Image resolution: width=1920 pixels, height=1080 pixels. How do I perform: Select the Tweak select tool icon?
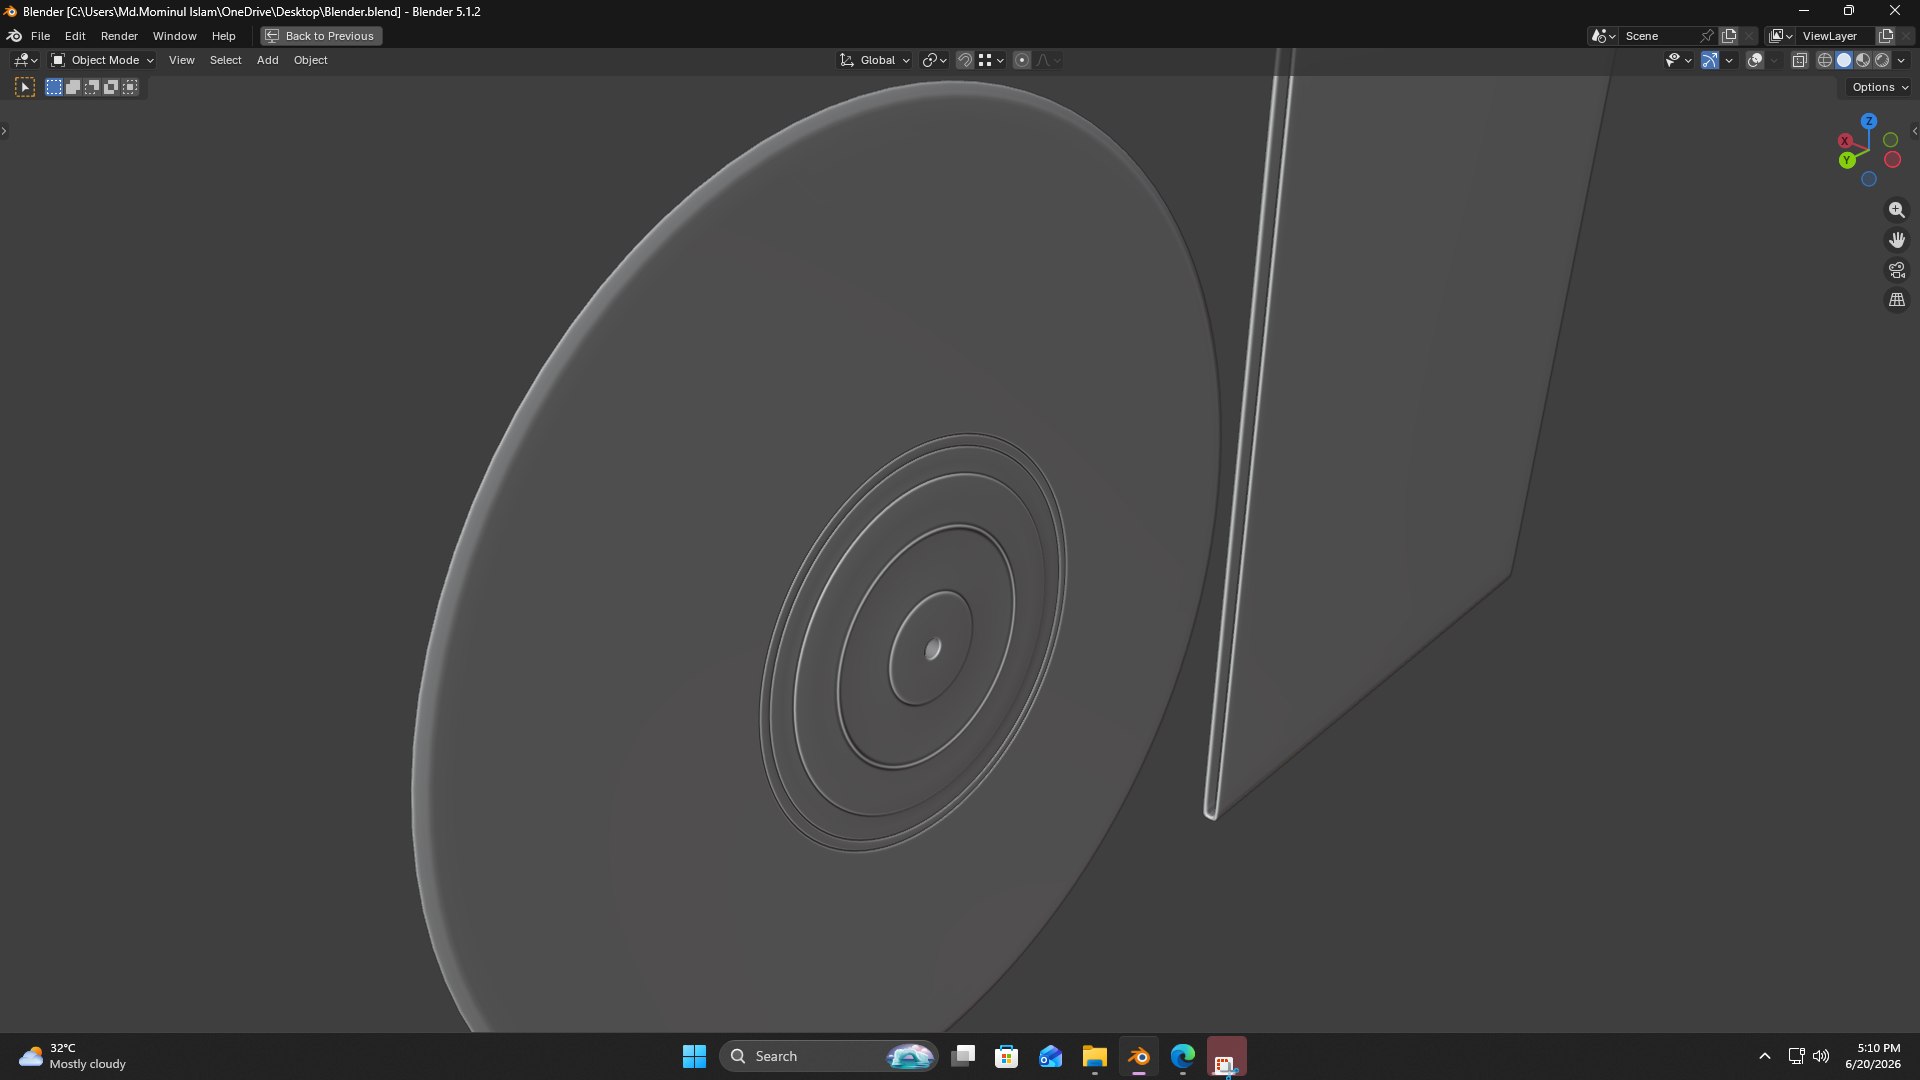click(x=25, y=87)
